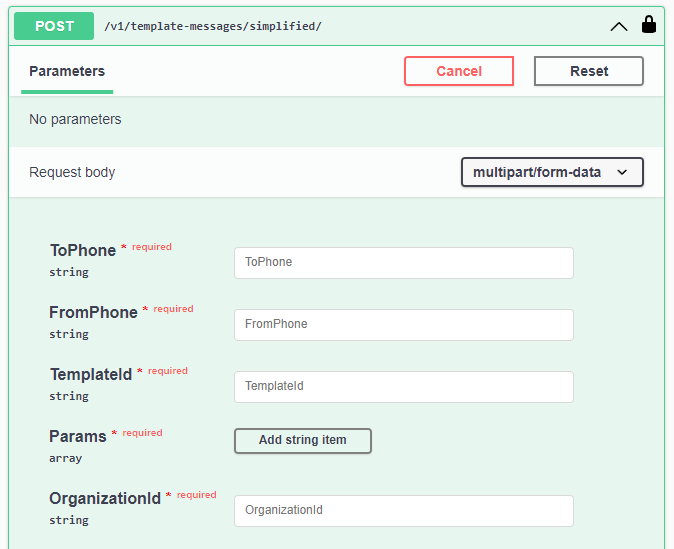Click the ToPhone field label
674x549 pixels.
[x=83, y=250]
